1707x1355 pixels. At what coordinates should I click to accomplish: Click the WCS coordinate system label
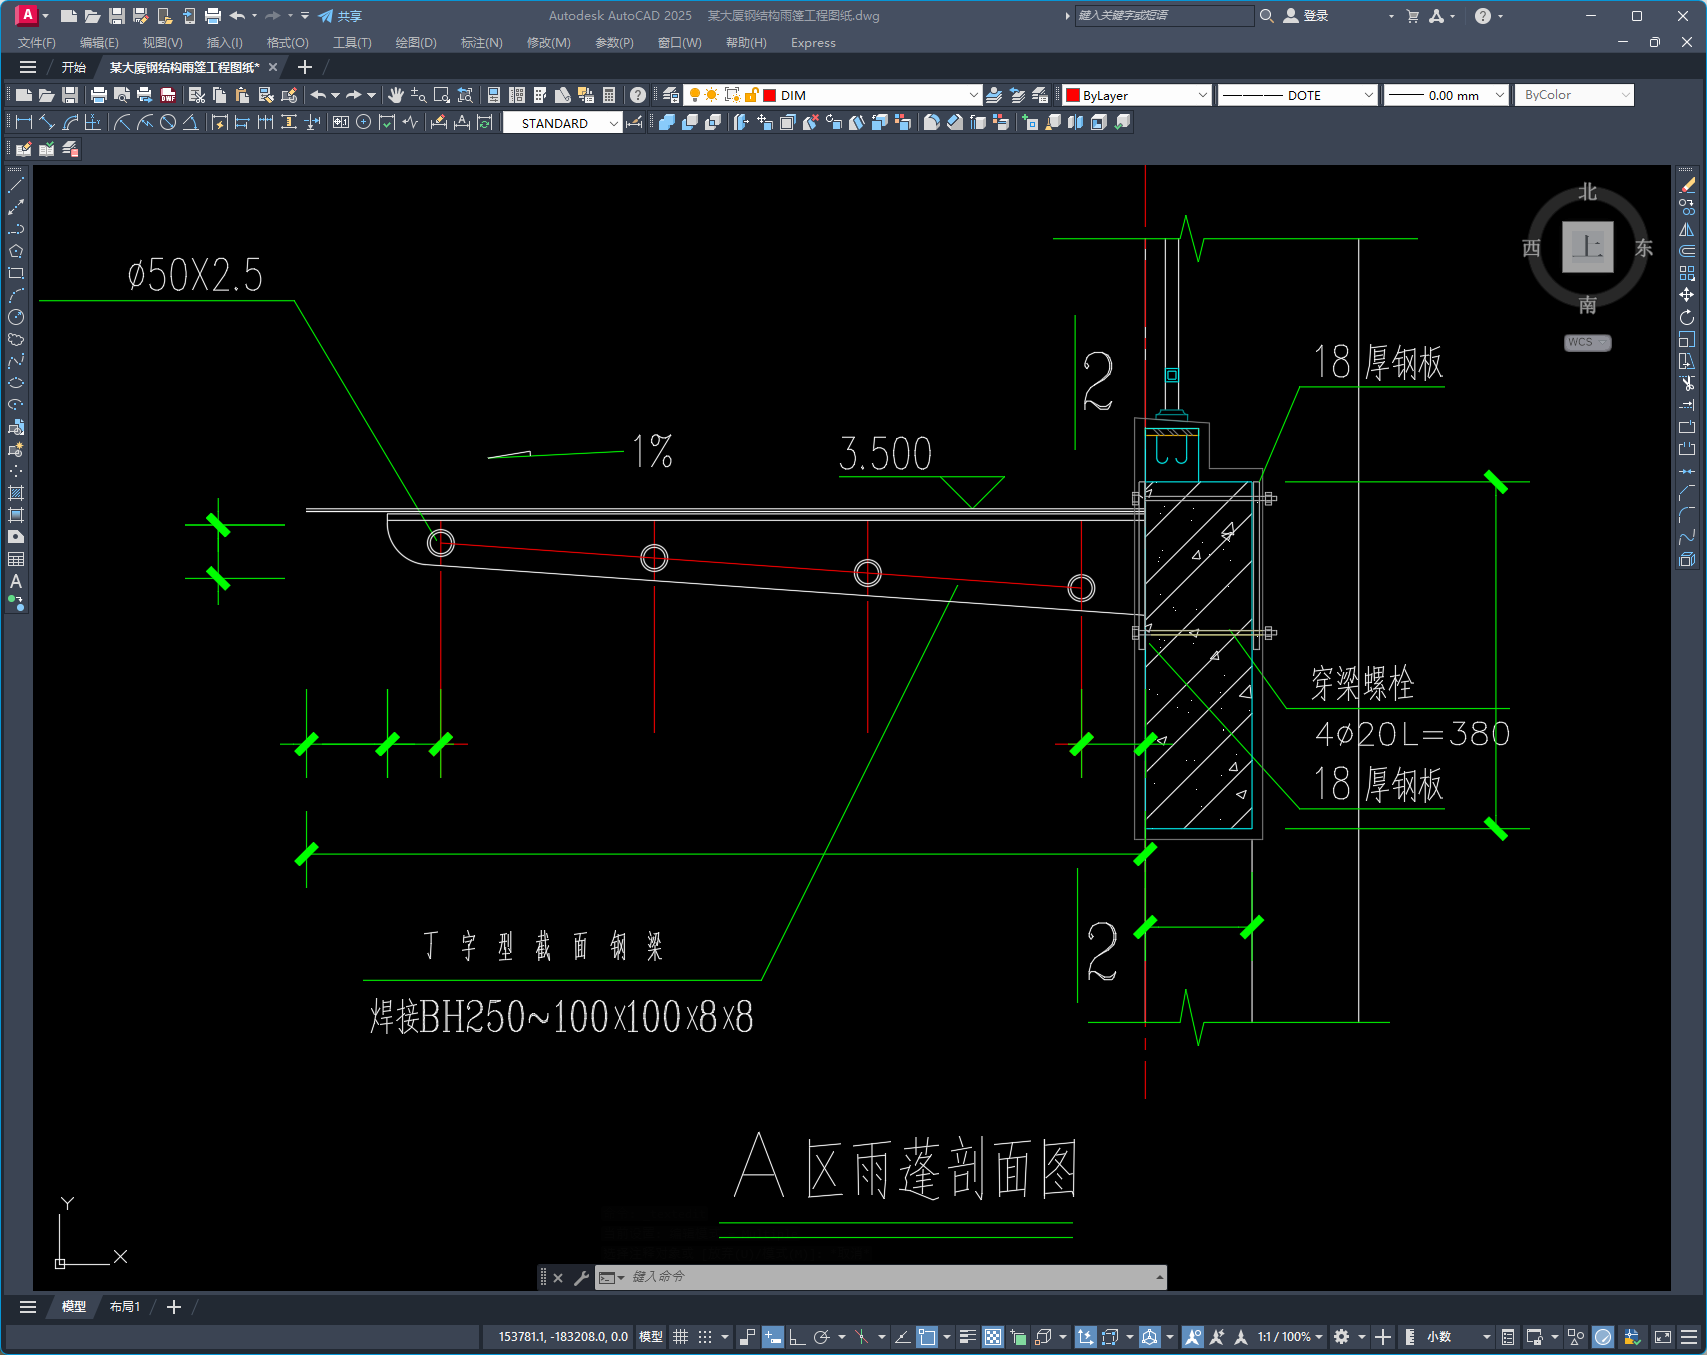coord(1587,342)
